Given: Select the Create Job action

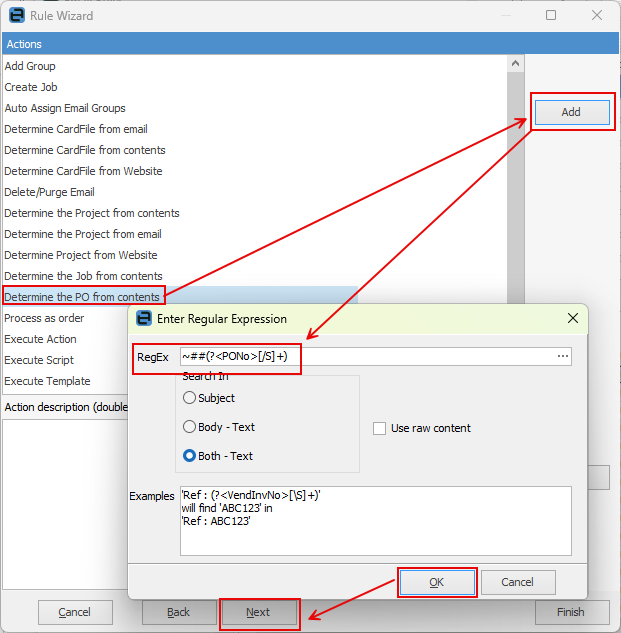Looking at the screenshot, I should click(x=31, y=87).
